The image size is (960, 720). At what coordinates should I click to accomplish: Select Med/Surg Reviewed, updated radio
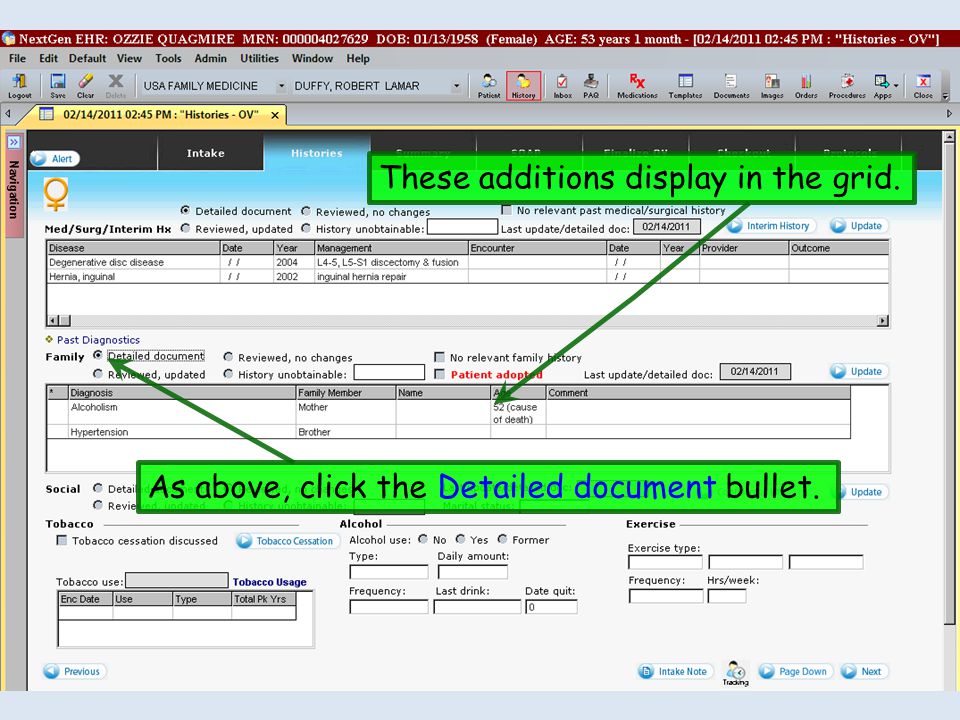[185, 228]
